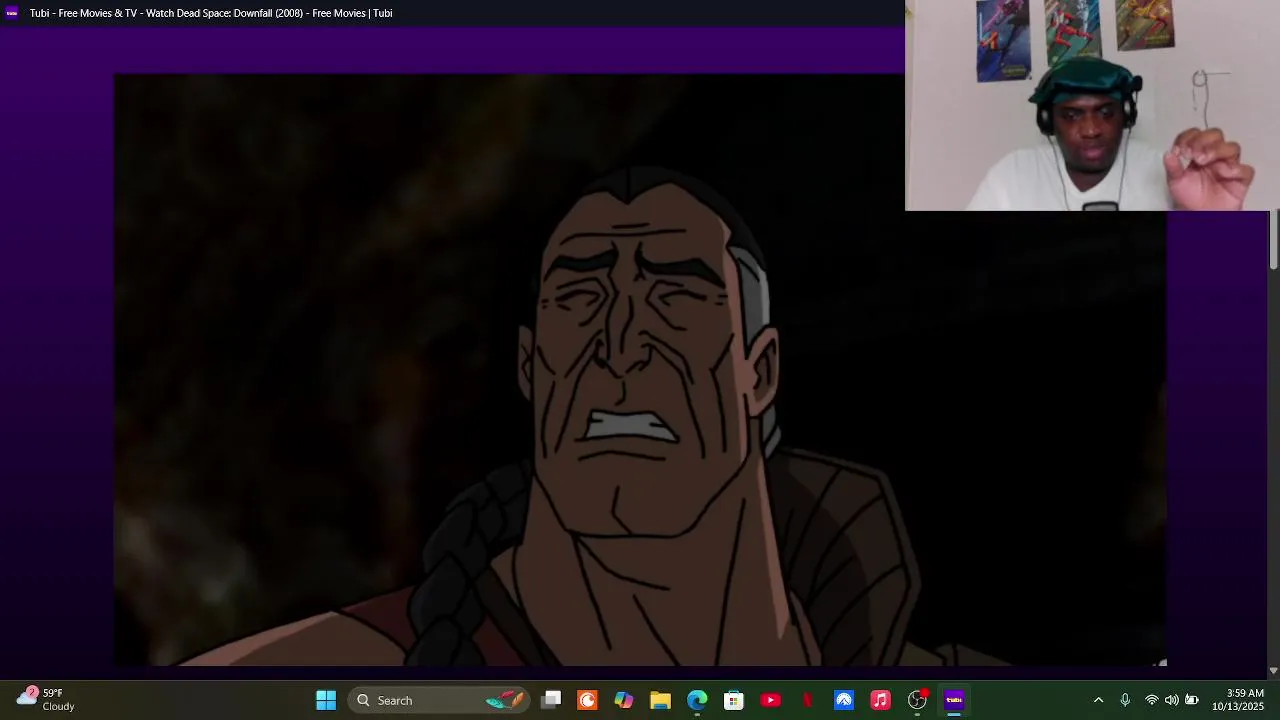Click the taskbar Search box

click(440, 700)
